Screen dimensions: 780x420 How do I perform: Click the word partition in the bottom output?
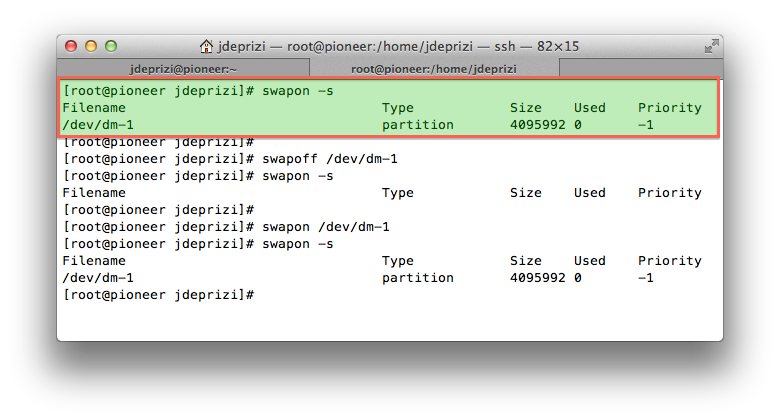click(x=418, y=278)
